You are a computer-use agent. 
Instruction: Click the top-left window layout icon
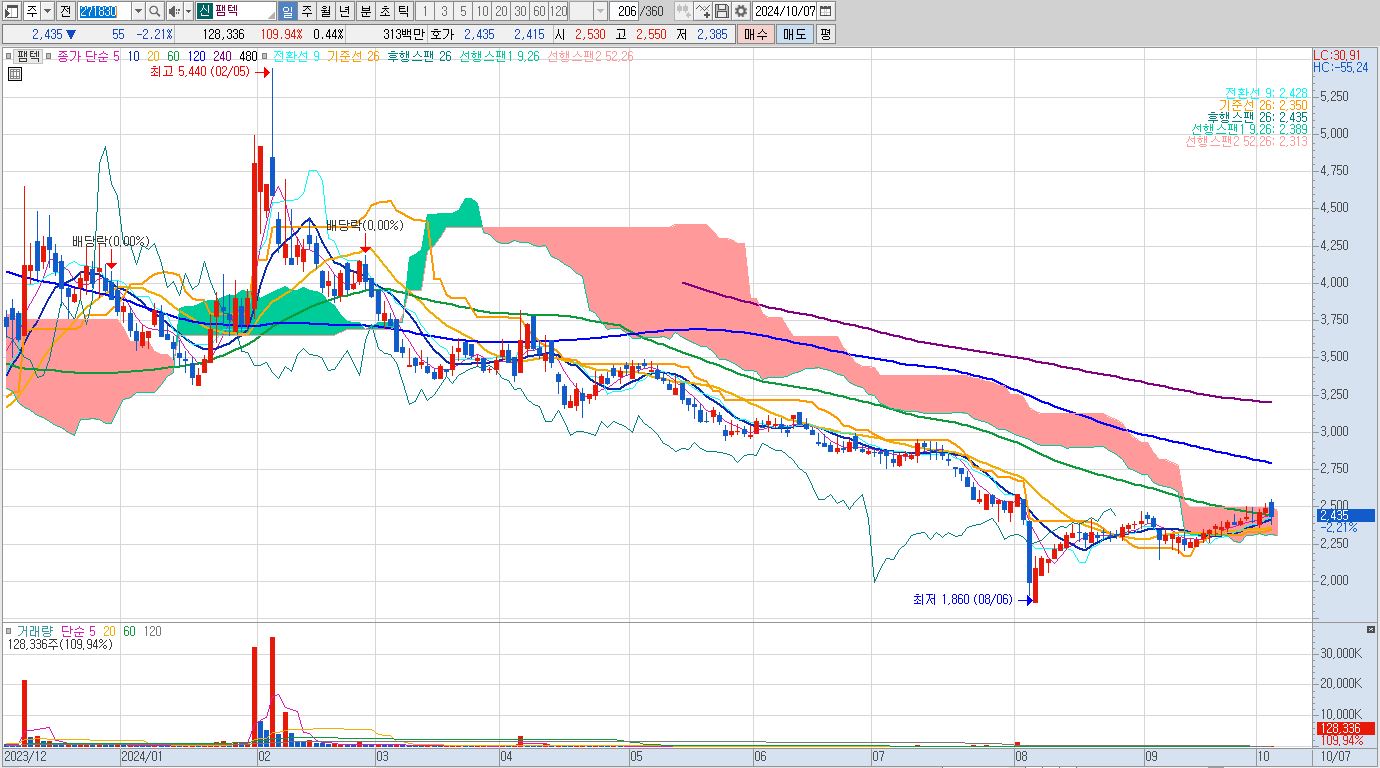[x=11, y=11]
